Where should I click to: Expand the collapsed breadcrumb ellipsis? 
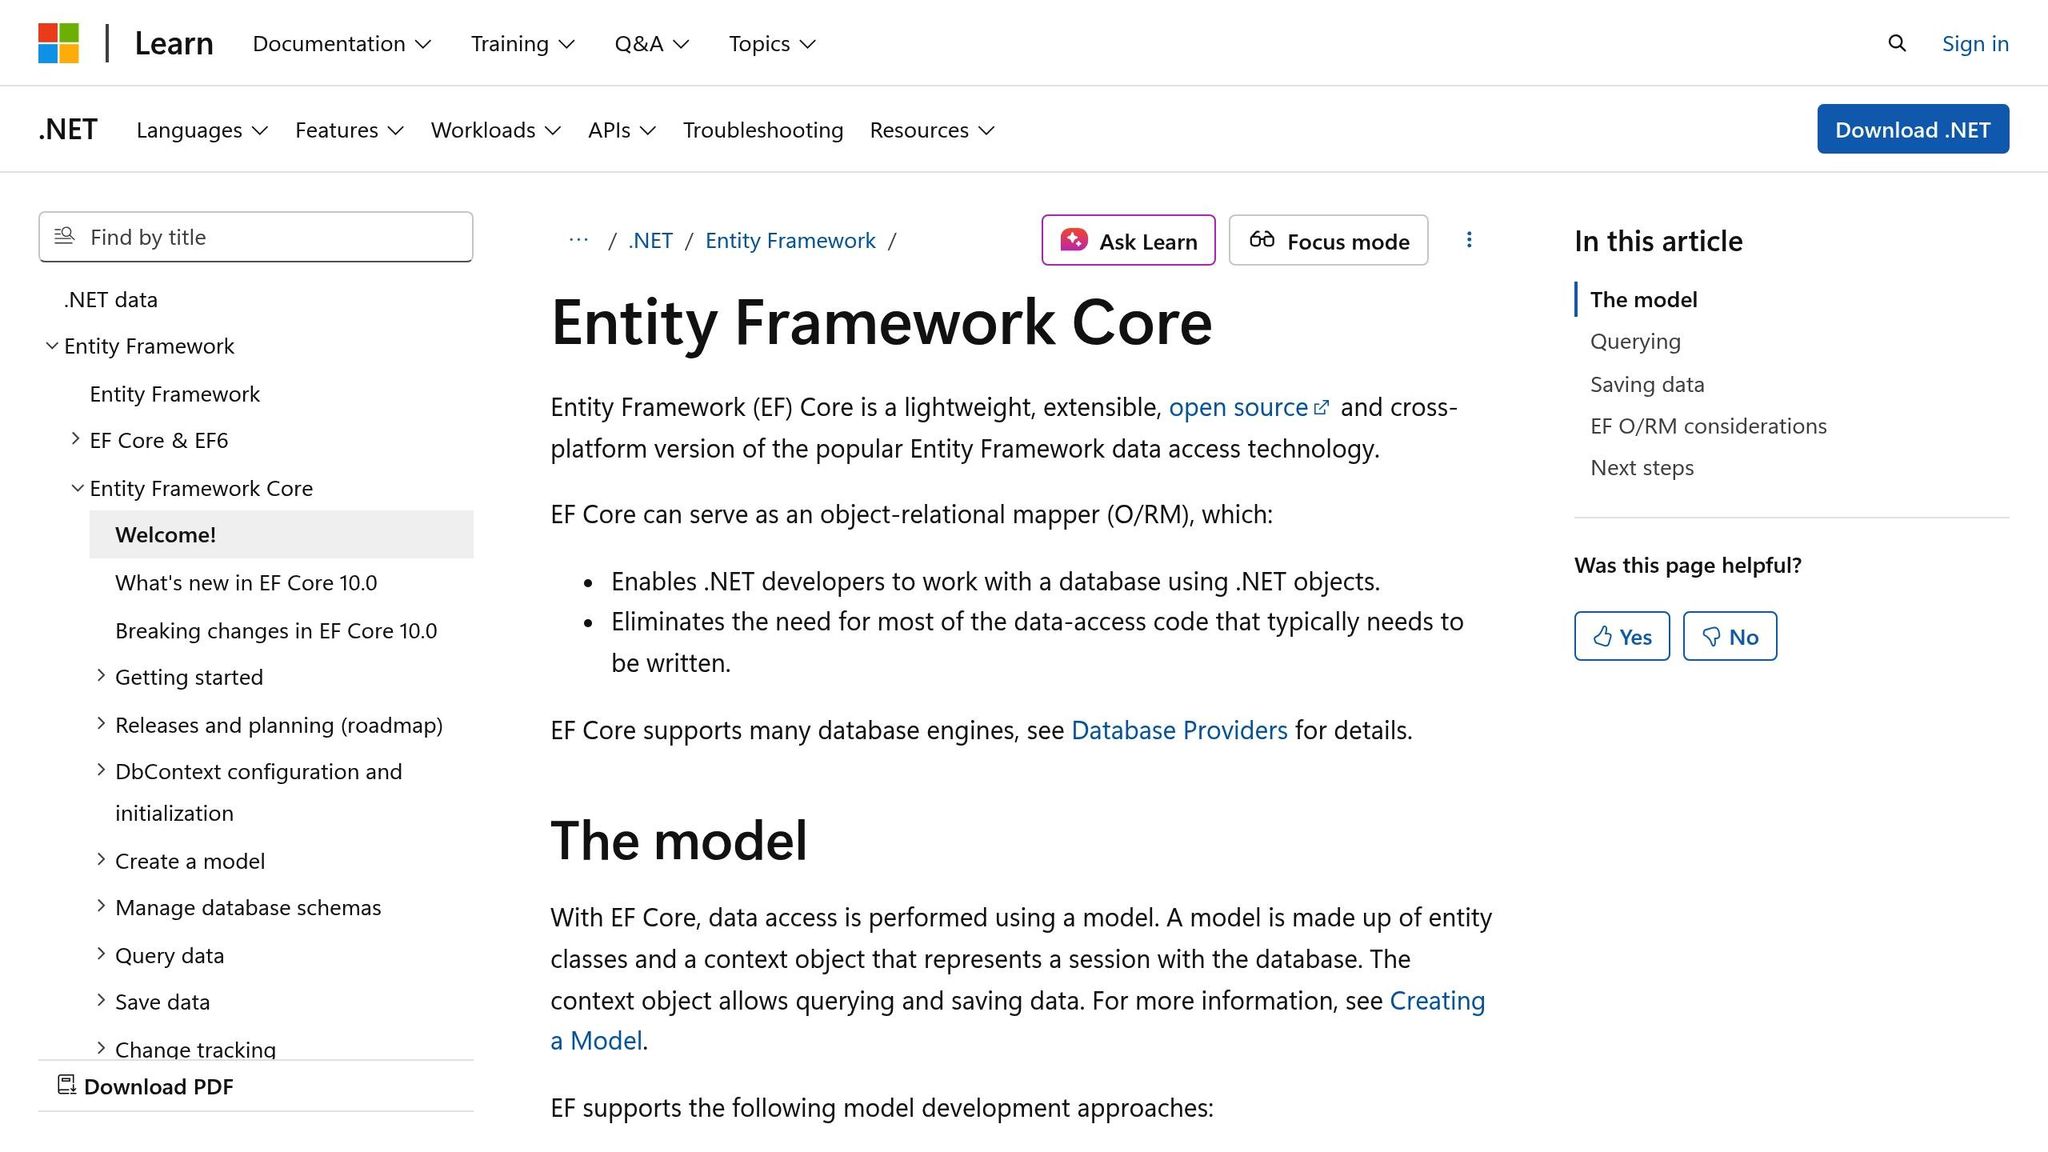(578, 240)
